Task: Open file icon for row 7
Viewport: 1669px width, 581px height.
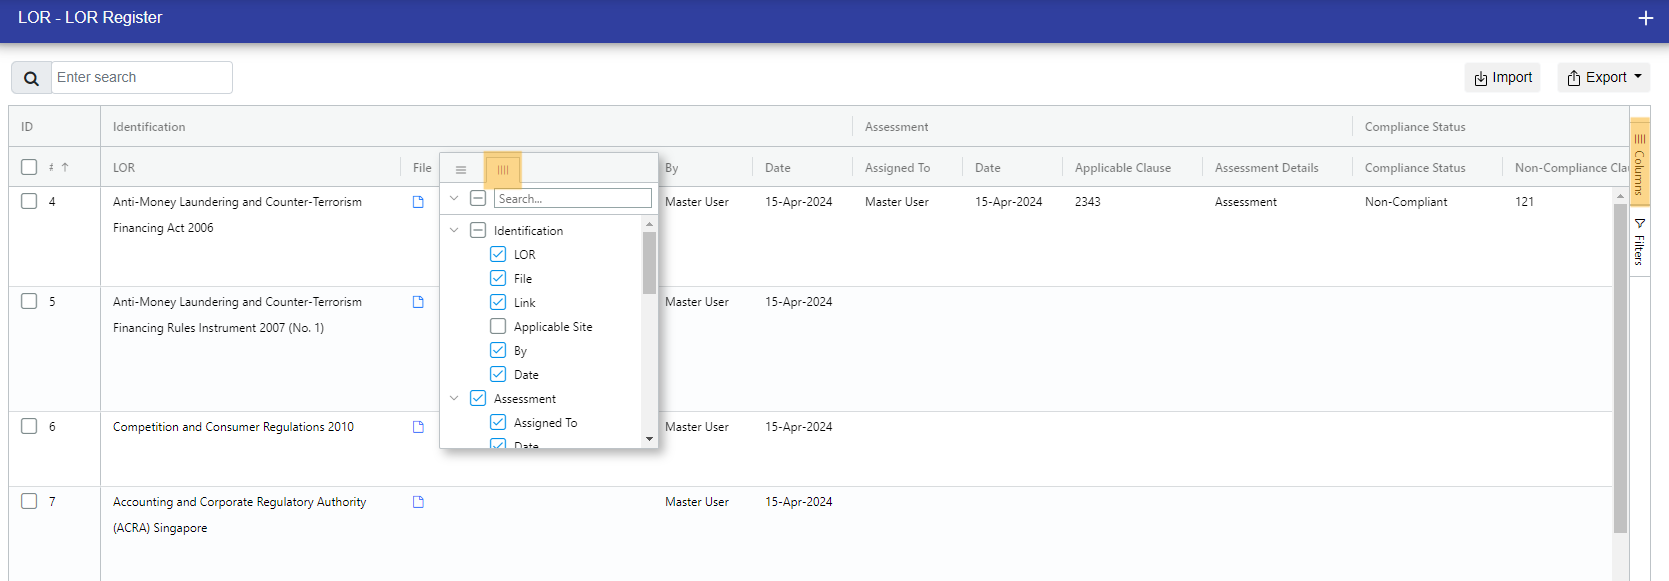Action: point(418,502)
